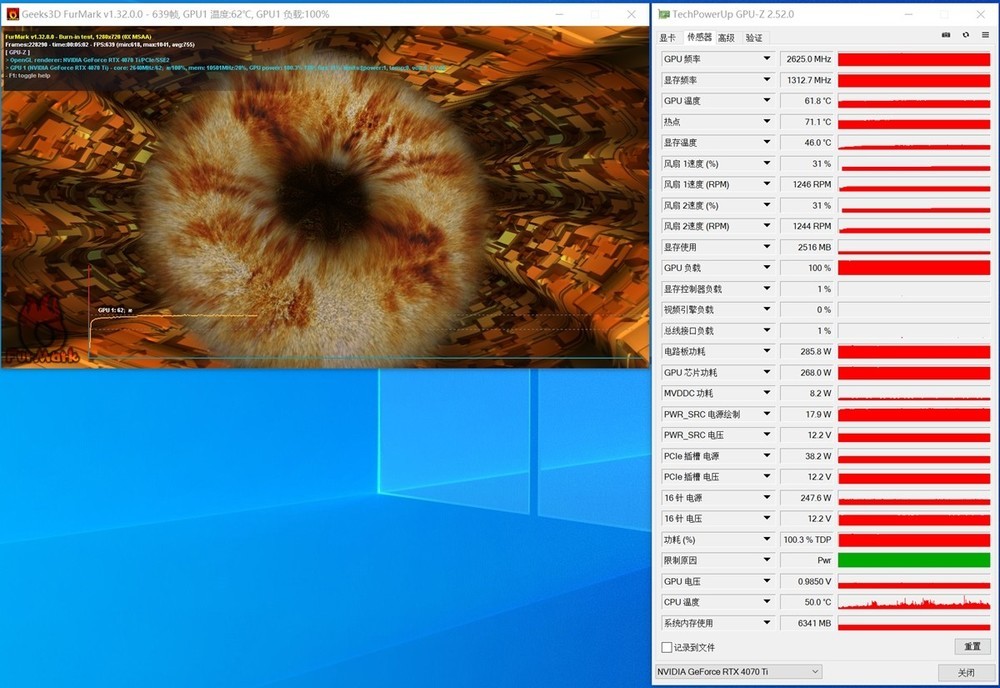The width and height of the screenshot is (1000, 688).
Task: Click the 285.8 W board power value
Action: coord(807,351)
